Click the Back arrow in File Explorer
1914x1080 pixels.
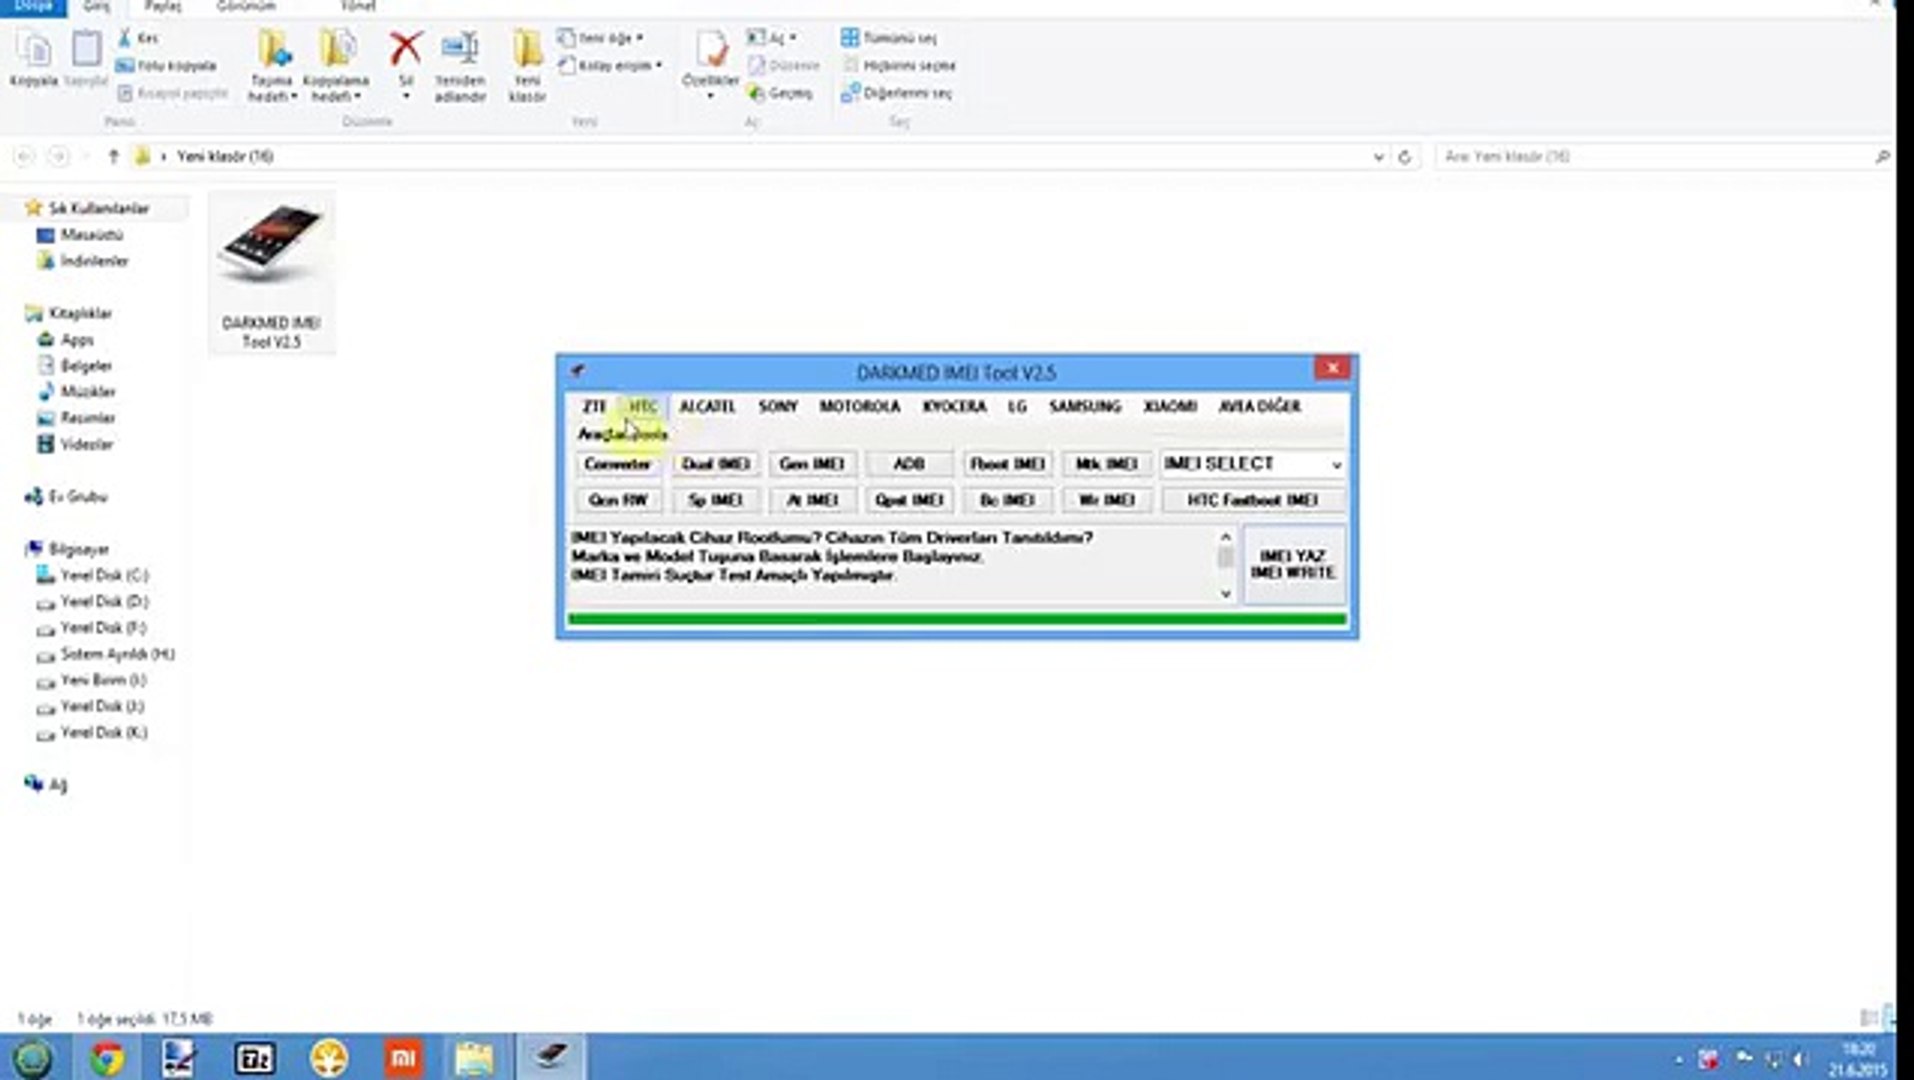point(25,156)
